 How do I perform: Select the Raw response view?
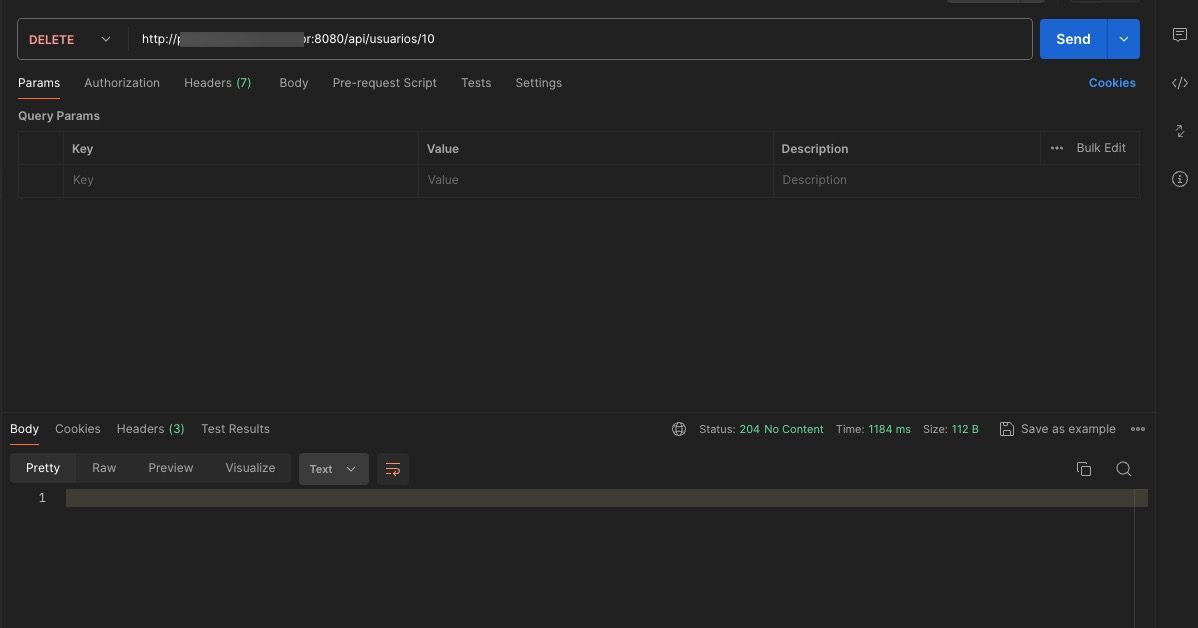pos(104,468)
